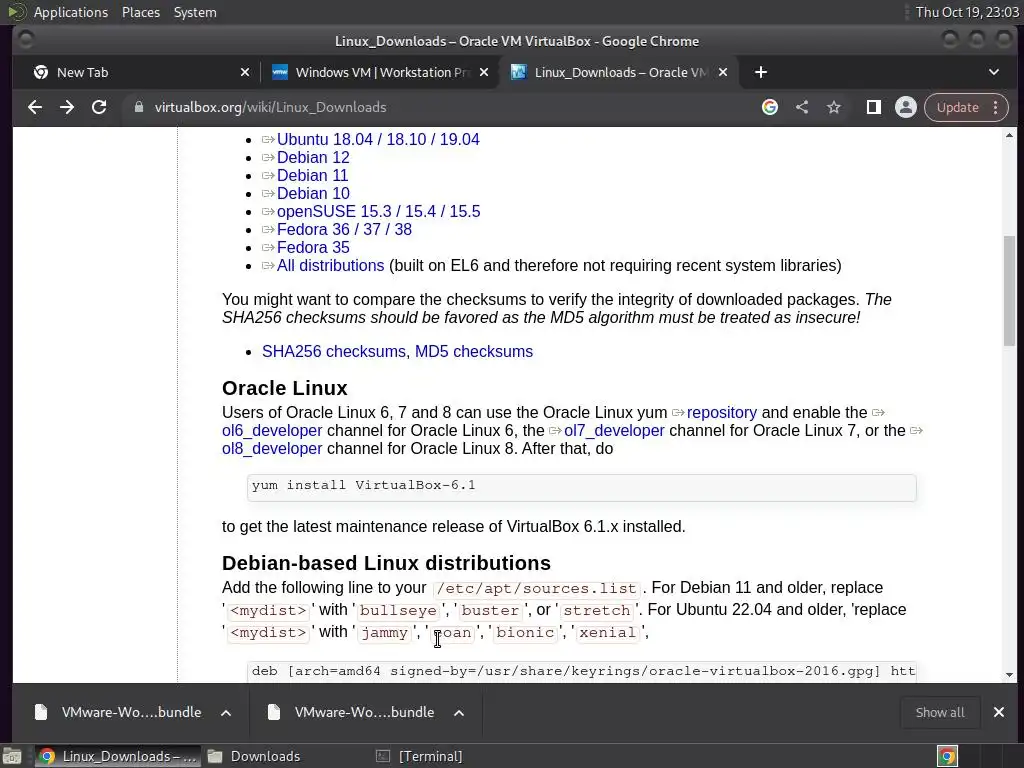Image resolution: width=1024 pixels, height=768 pixels.
Task: Open Google icon in address bar
Action: coord(770,107)
